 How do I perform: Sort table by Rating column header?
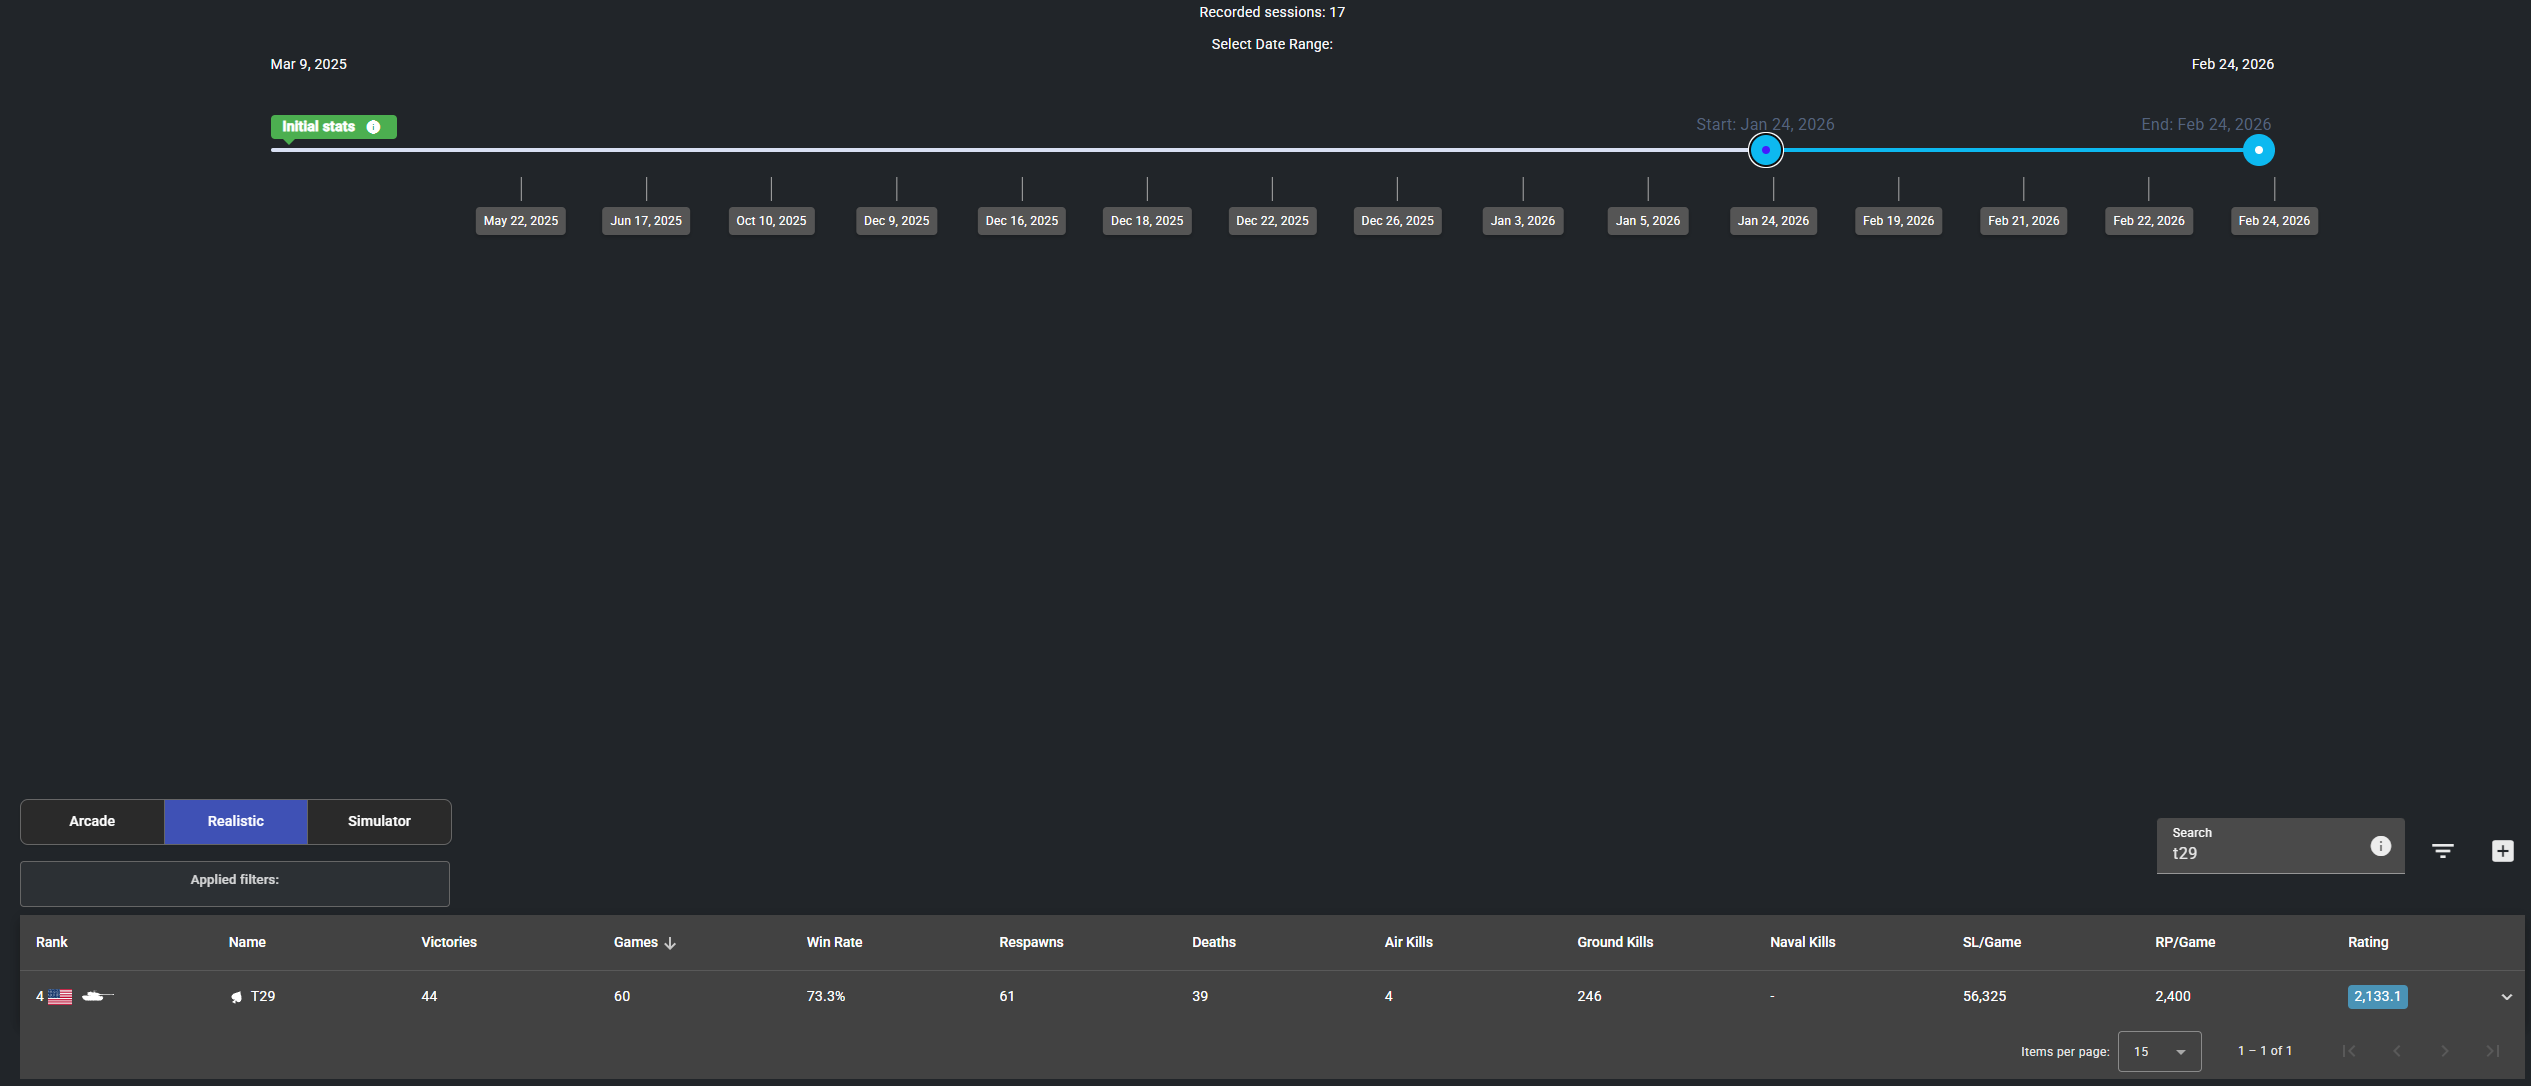(2367, 942)
